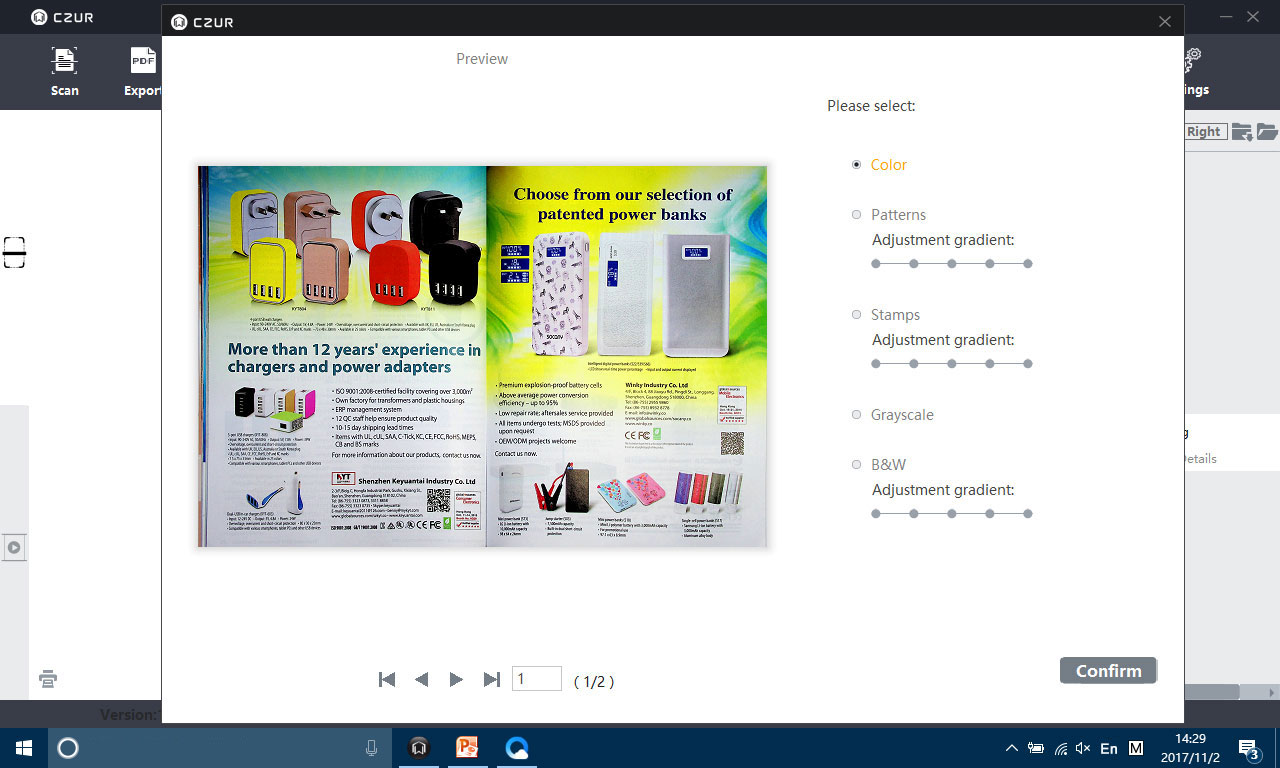This screenshot has width=1280, height=768.
Task: Open network tray icon
Action: click(x=1060, y=748)
